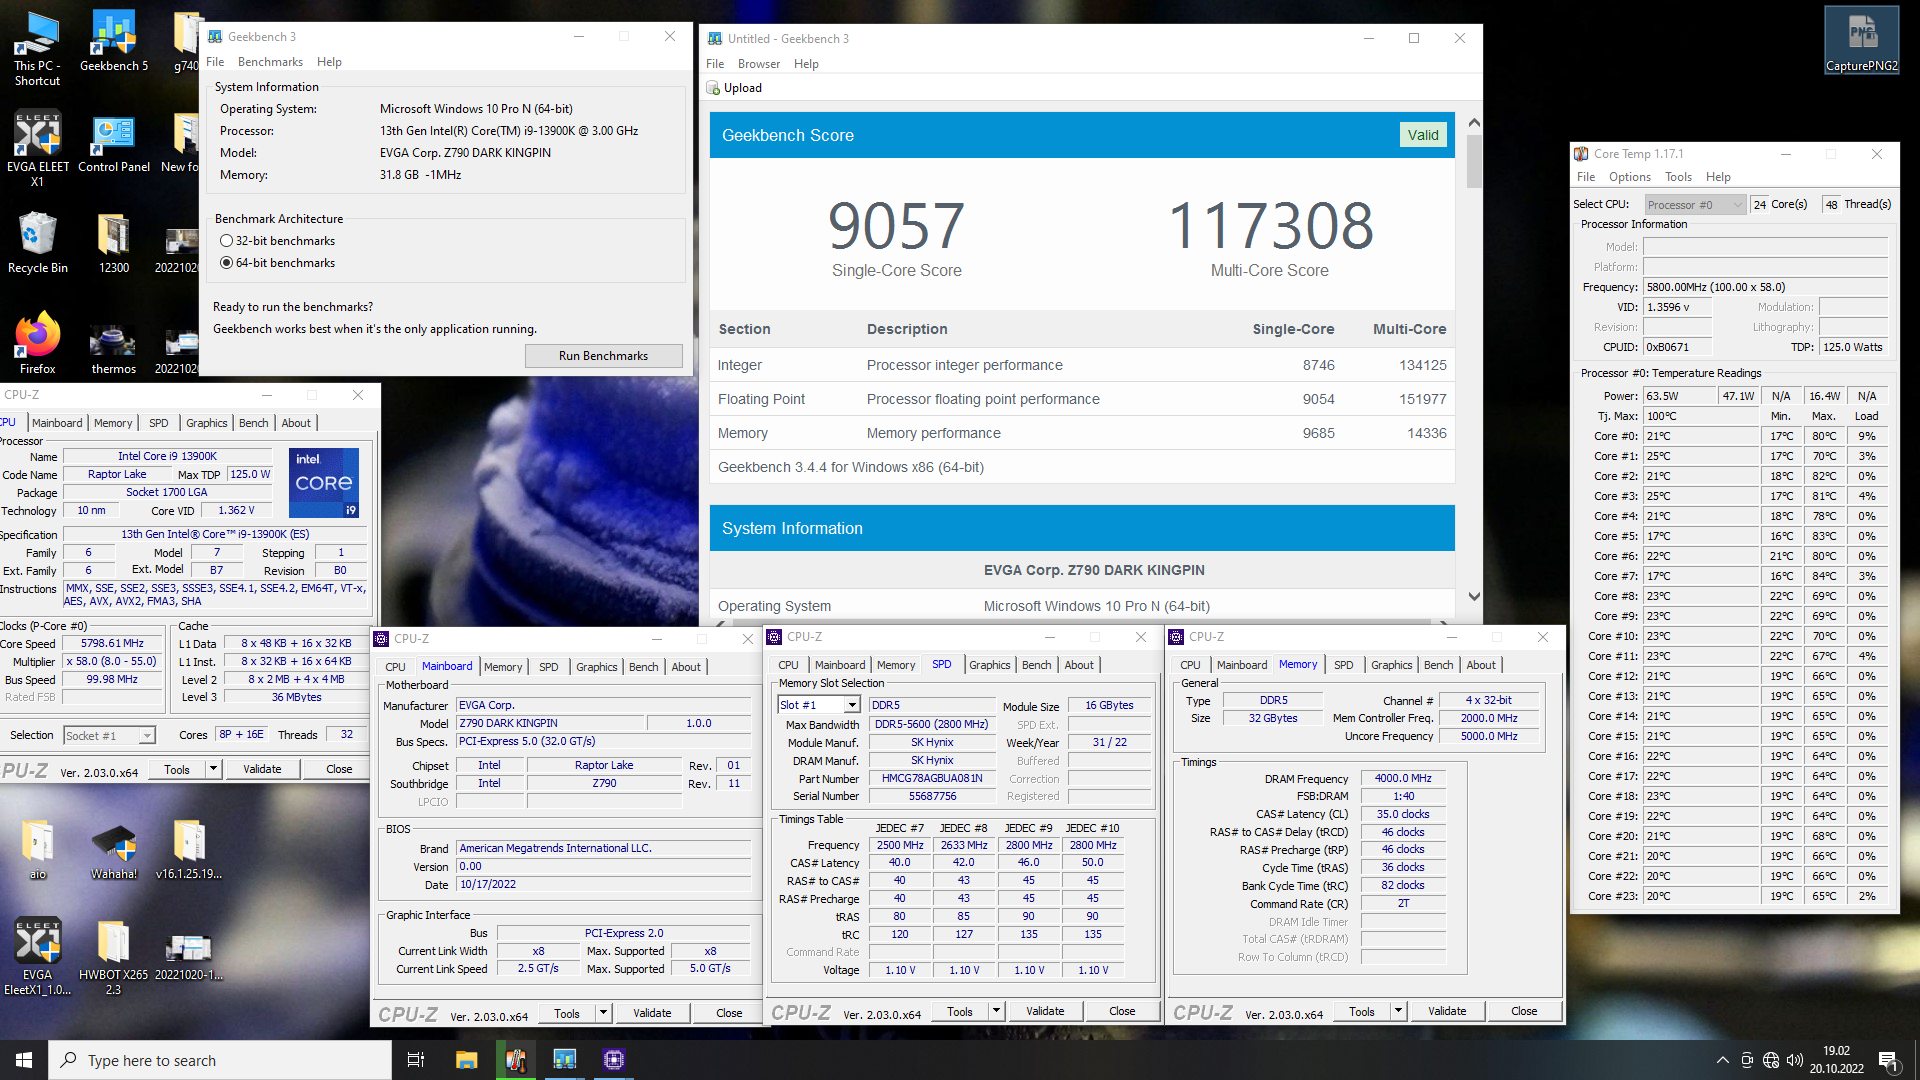1920x1080 pixels.
Task: Click 151977 Floating Point Multi-Core value
Action: 1422,399
